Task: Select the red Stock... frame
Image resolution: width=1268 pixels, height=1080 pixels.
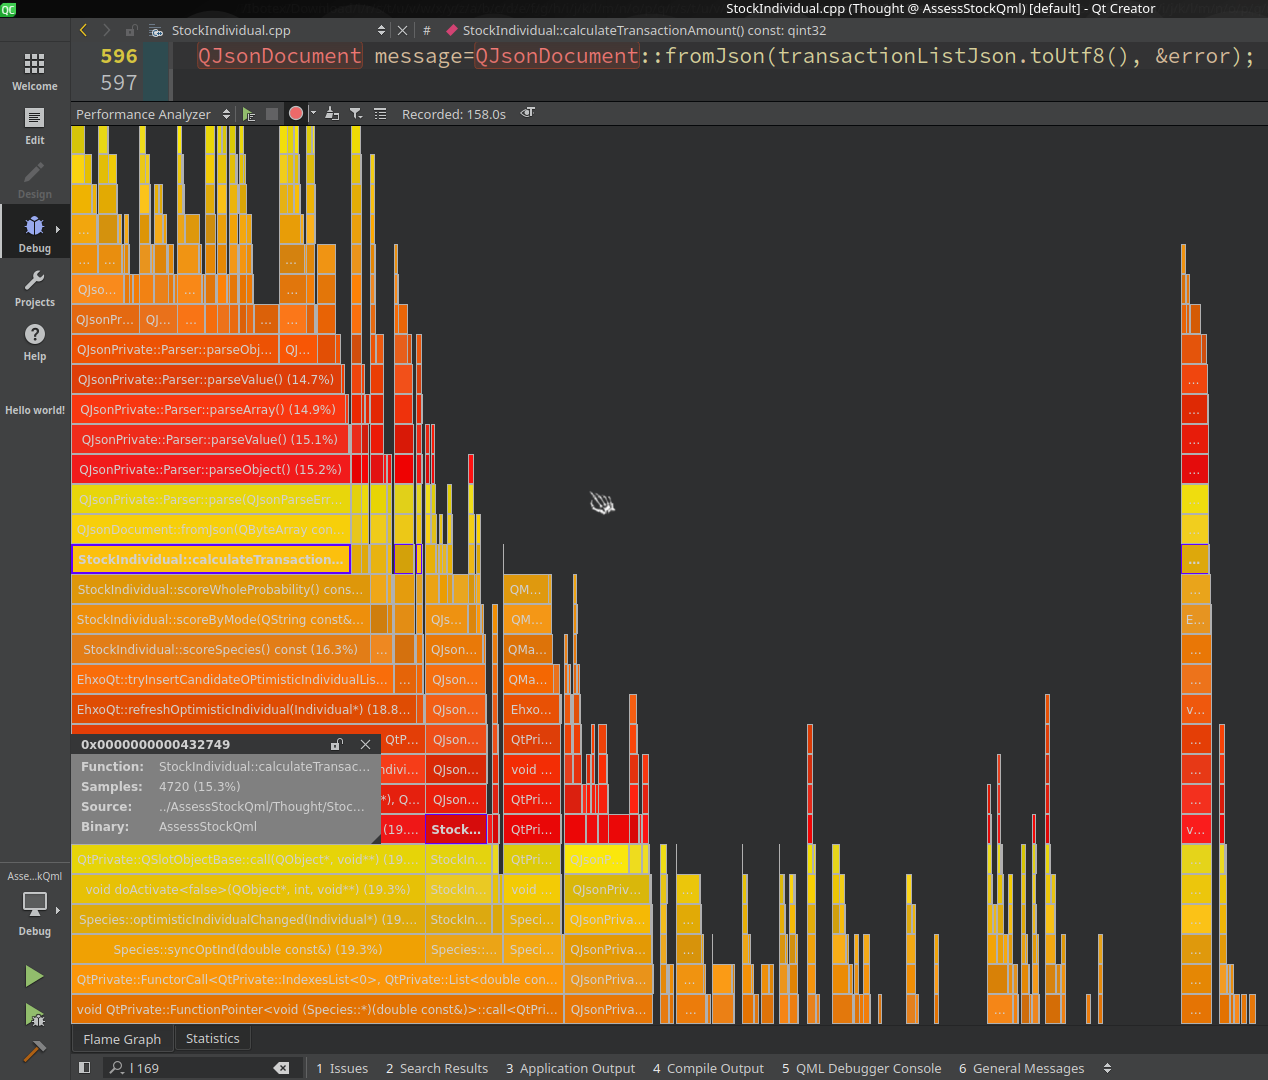Action: click(456, 829)
